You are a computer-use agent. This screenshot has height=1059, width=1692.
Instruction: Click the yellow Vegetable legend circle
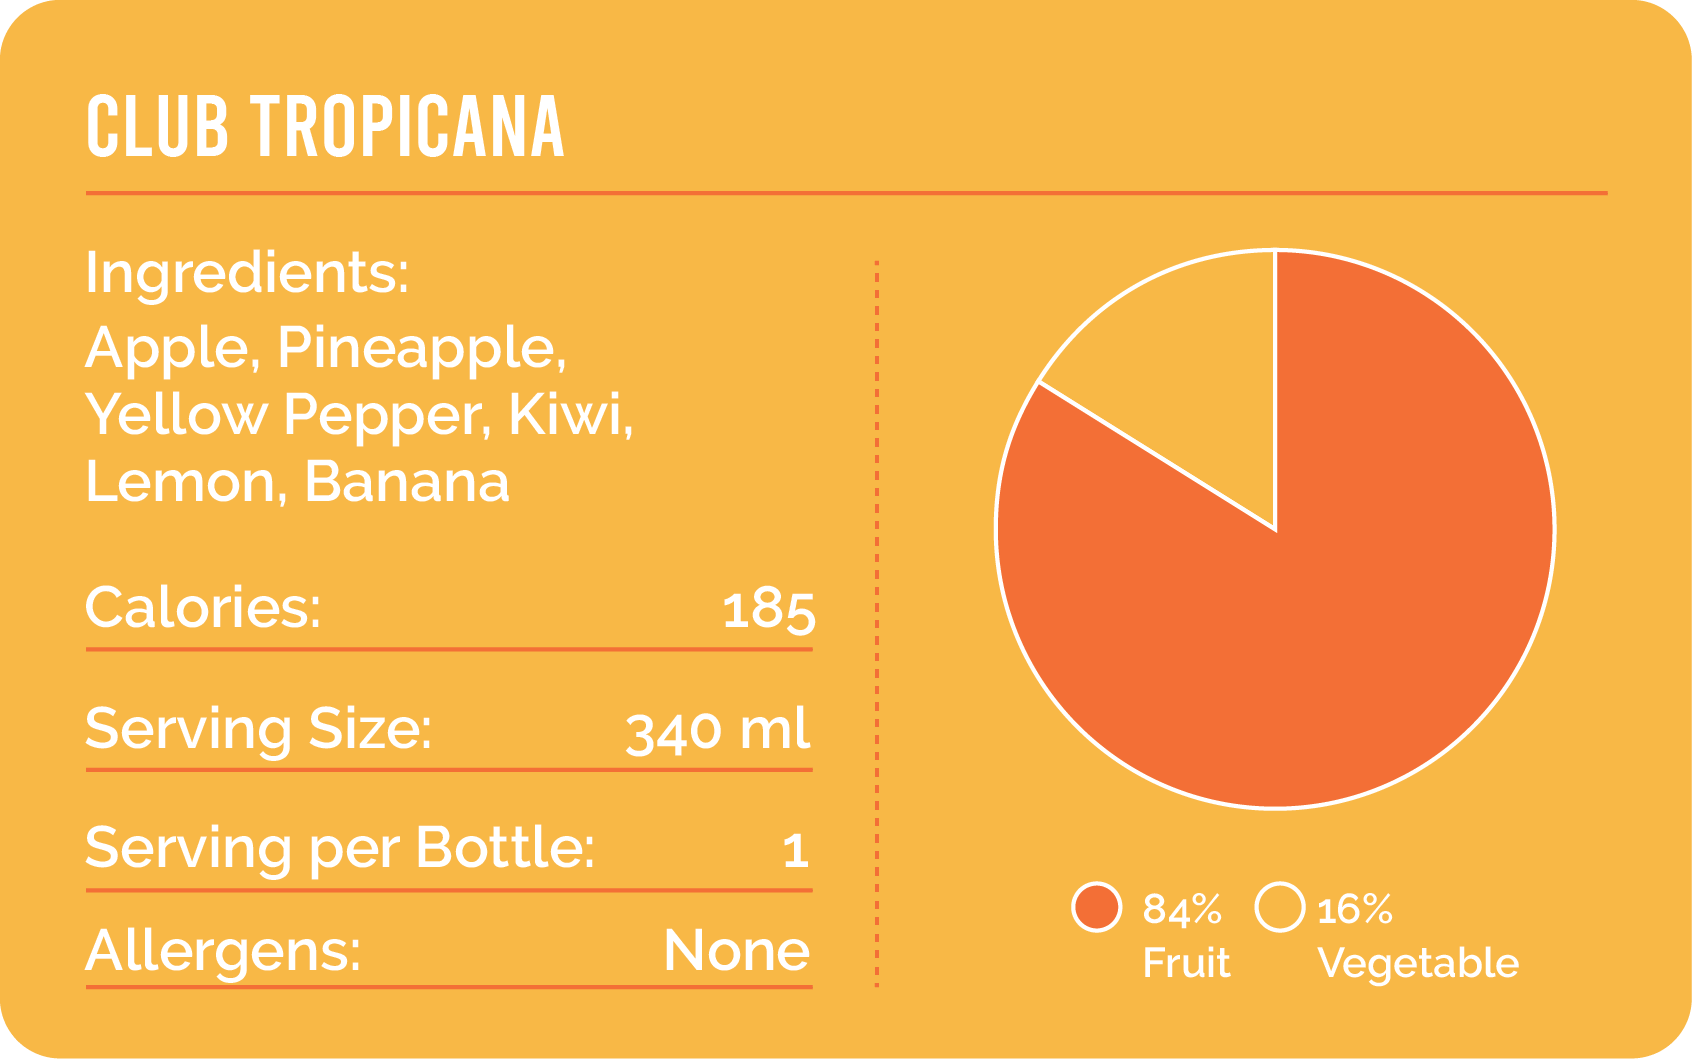[x=1280, y=908]
